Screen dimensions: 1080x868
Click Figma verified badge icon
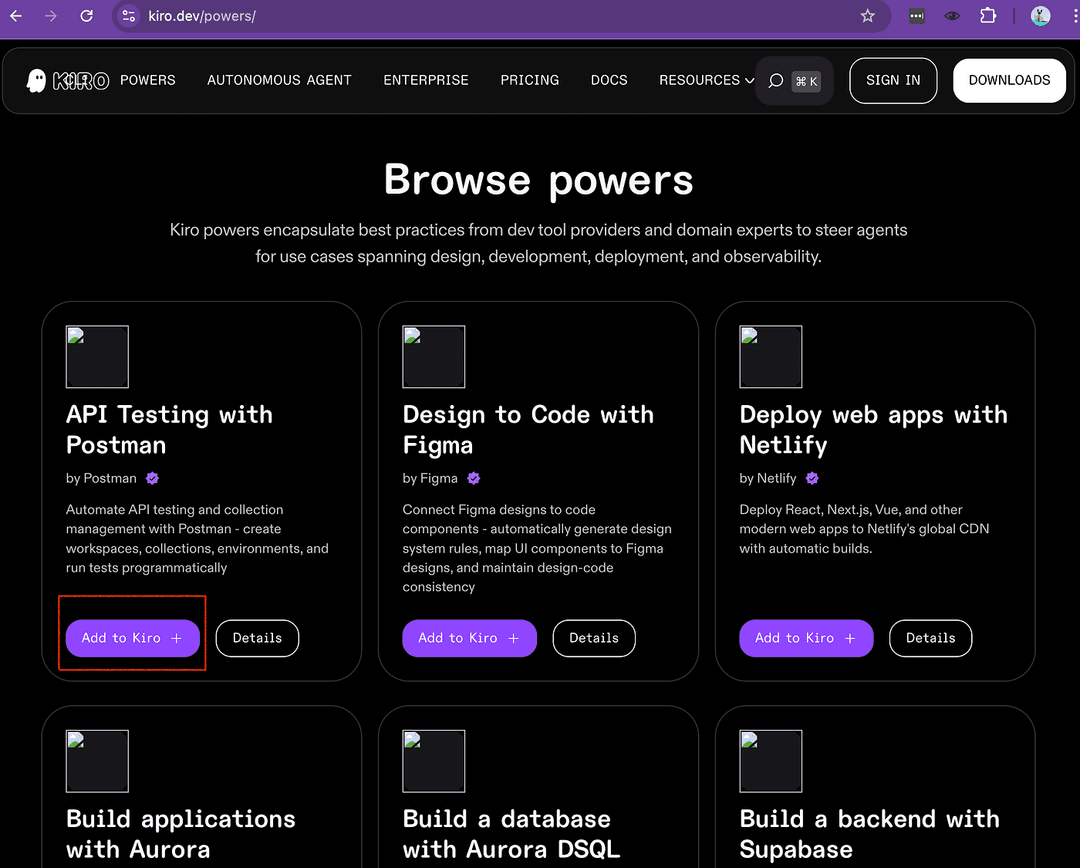pyautogui.click(x=473, y=478)
